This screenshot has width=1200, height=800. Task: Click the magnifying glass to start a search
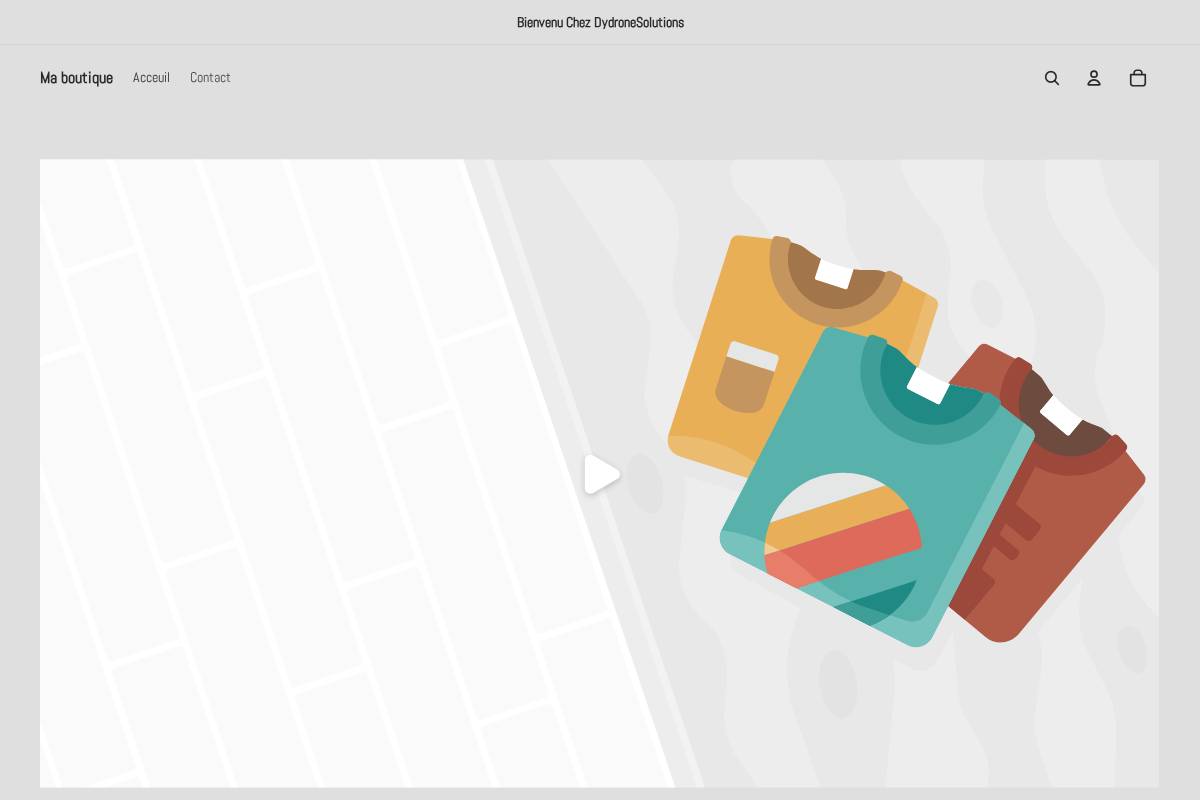(x=1052, y=78)
